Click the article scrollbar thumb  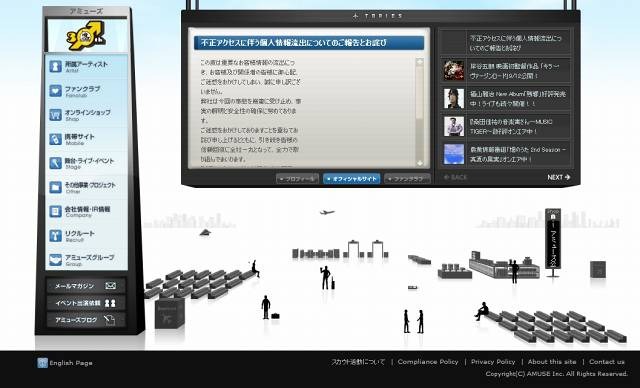419,93
